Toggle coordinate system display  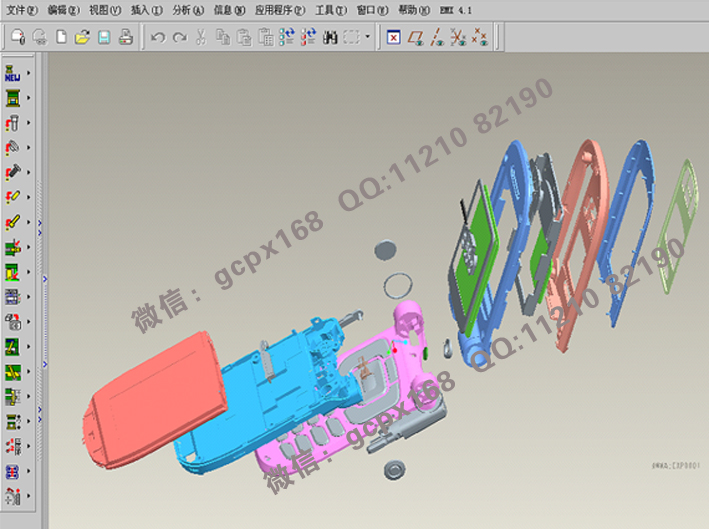479,38
